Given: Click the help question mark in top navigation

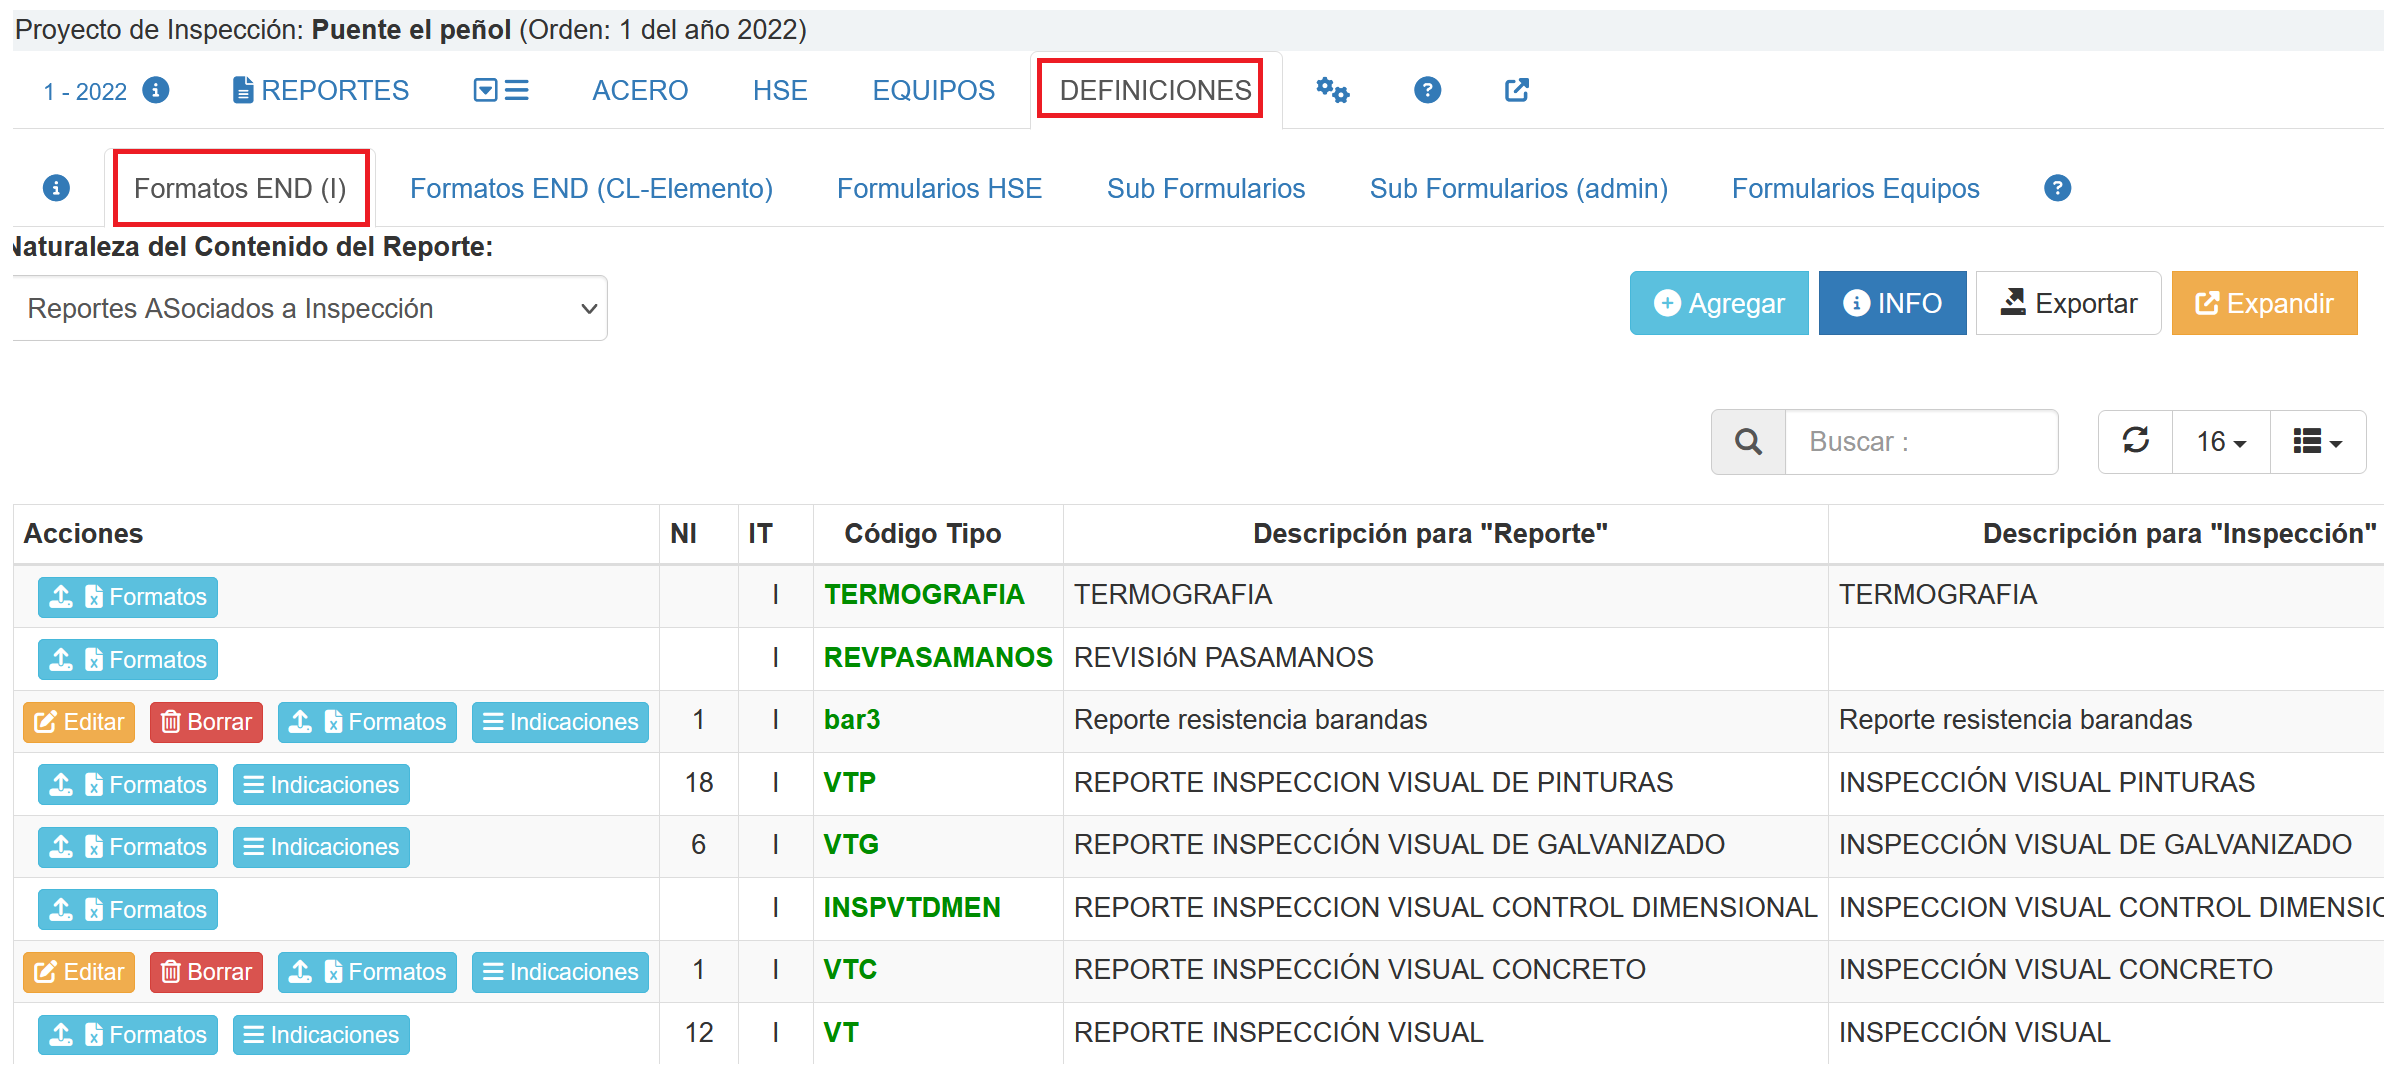Looking at the screenshot, I should point(1427,90).
